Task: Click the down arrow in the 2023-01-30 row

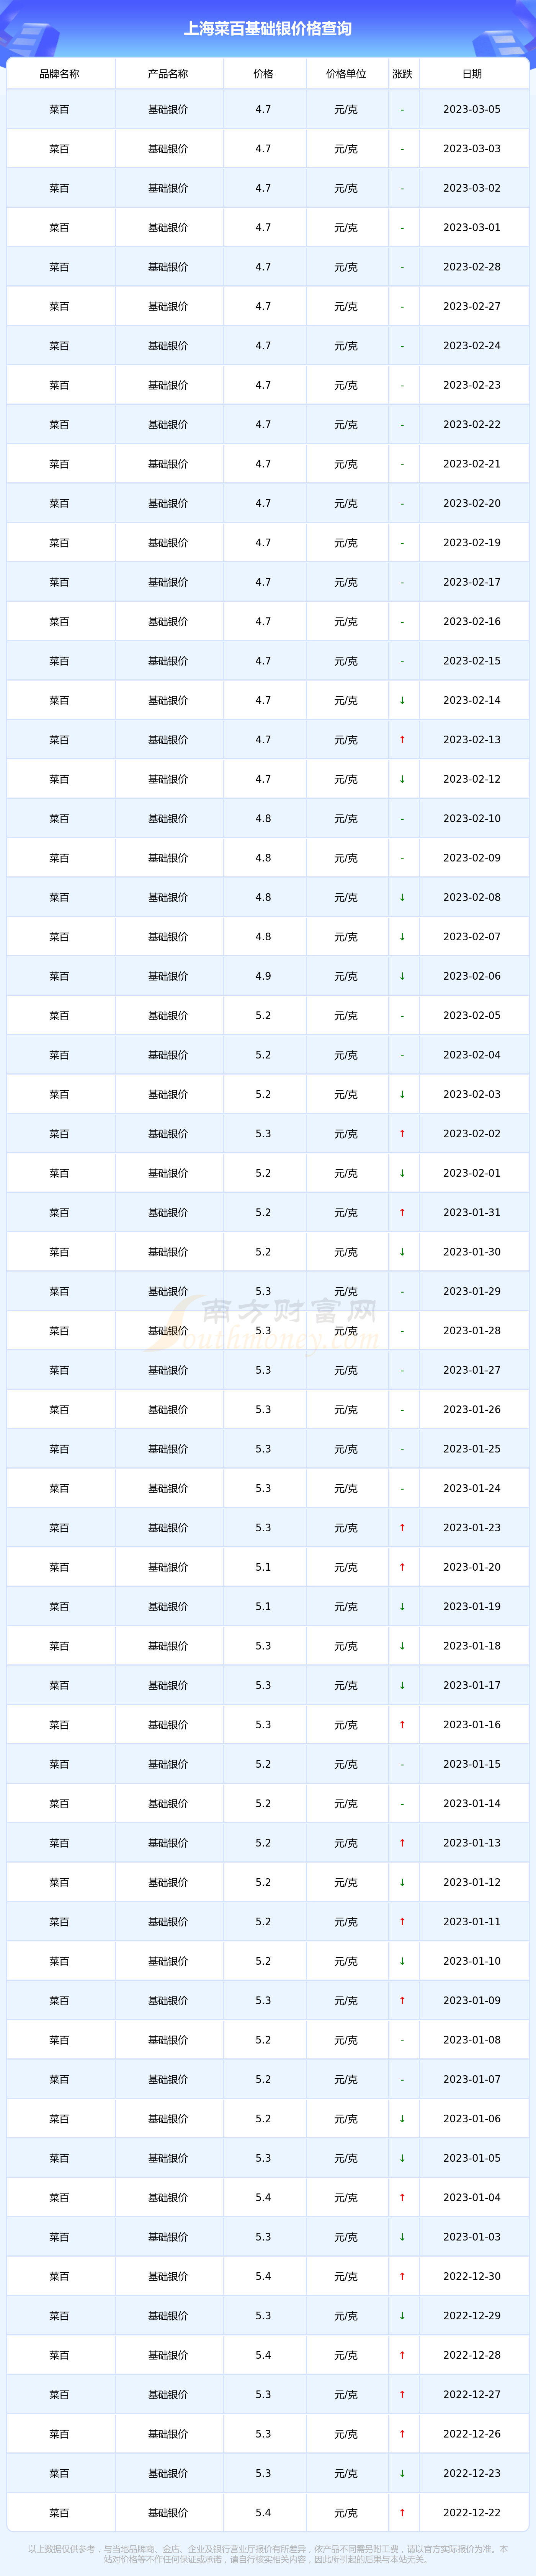Action: tap(402, 1252)
